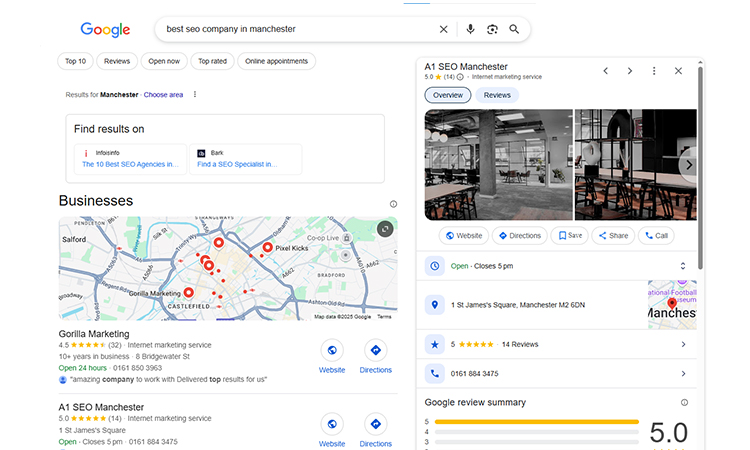Expand the phone number row chevron
This screenshot has width=750, height=450.
(684, 373)
